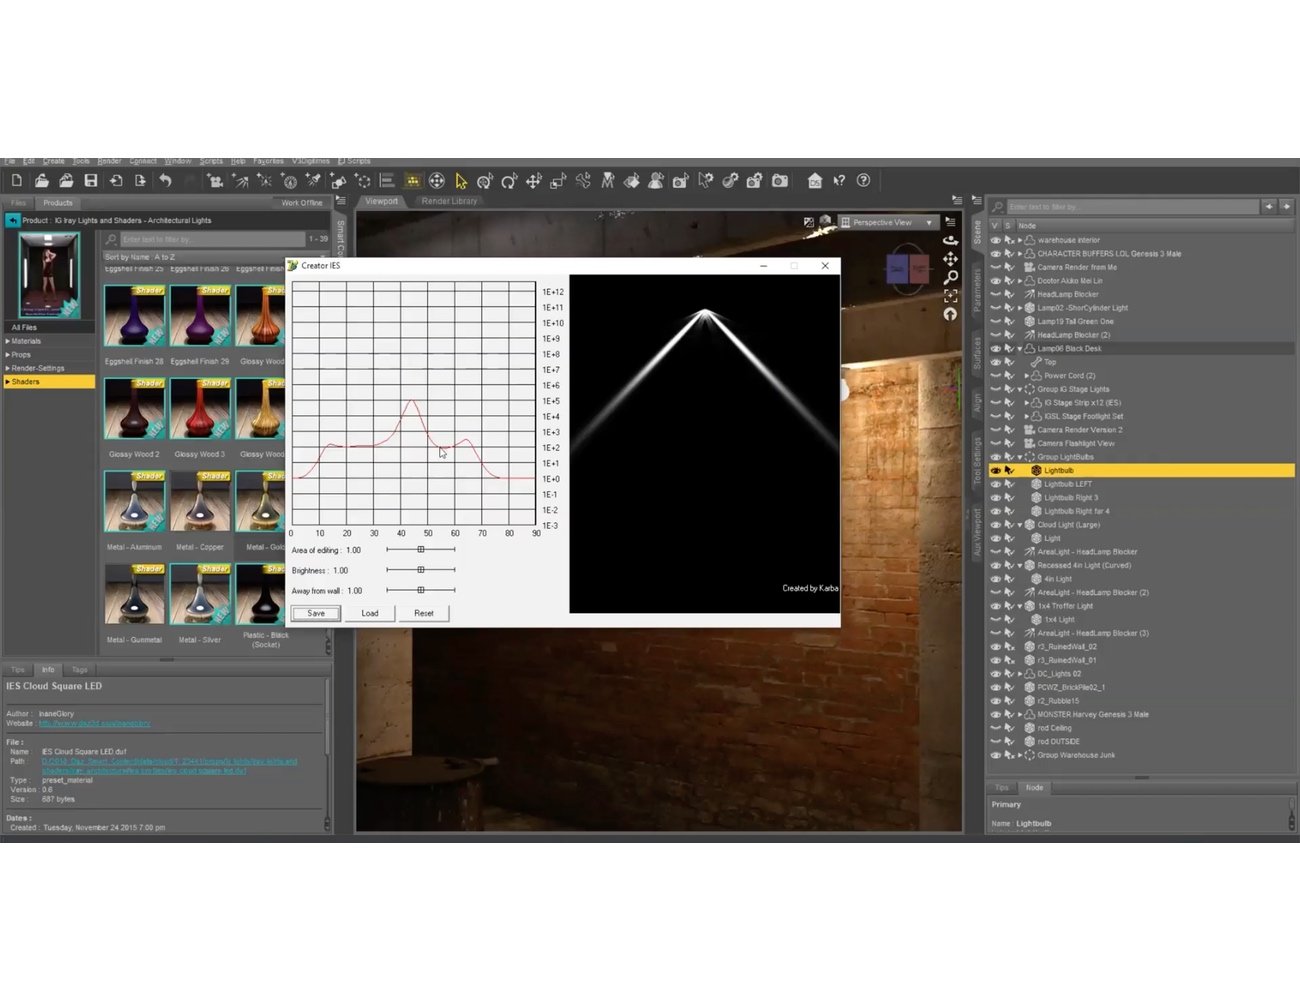The width and height of the screenshot is (1300, 1000).
Task: Select the Universal tool icon
Action: click(x=437, y=181)
